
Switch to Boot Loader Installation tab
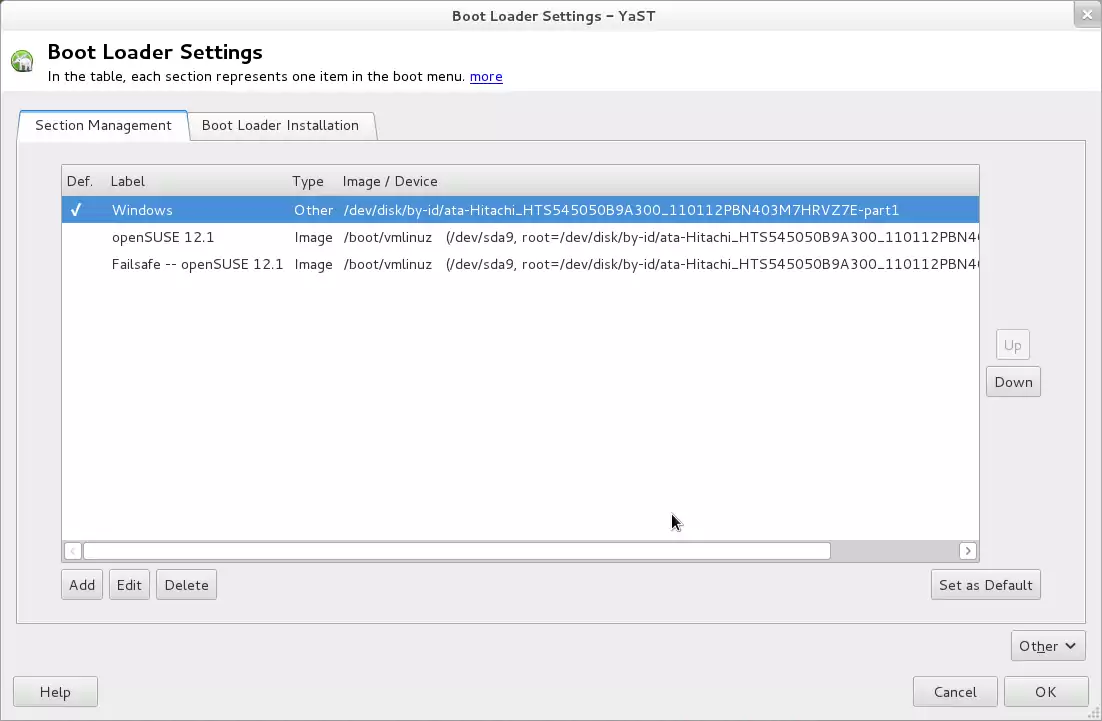tap(280, 125)
